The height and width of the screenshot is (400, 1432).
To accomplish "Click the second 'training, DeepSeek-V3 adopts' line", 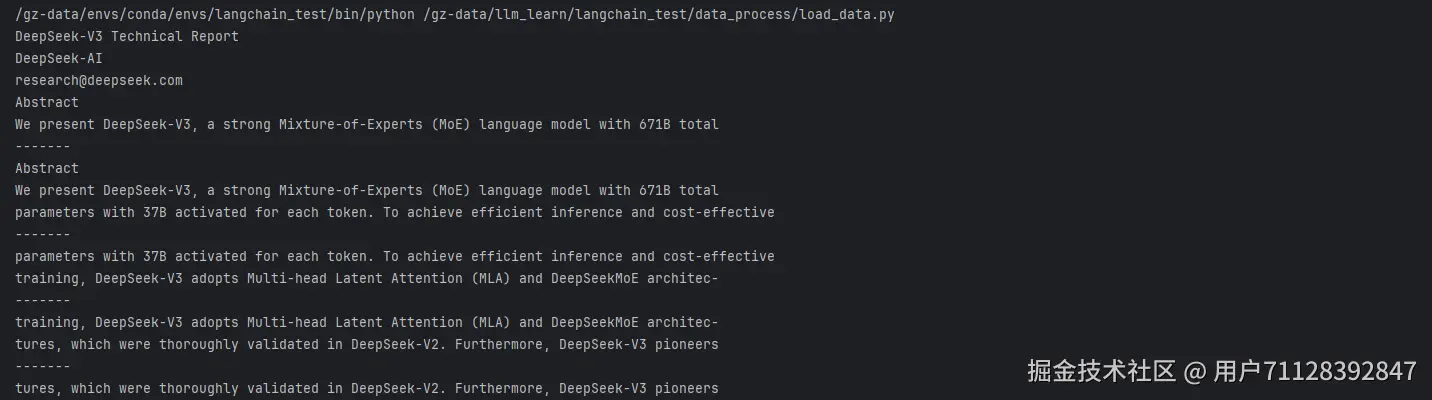I will (366, 323).
